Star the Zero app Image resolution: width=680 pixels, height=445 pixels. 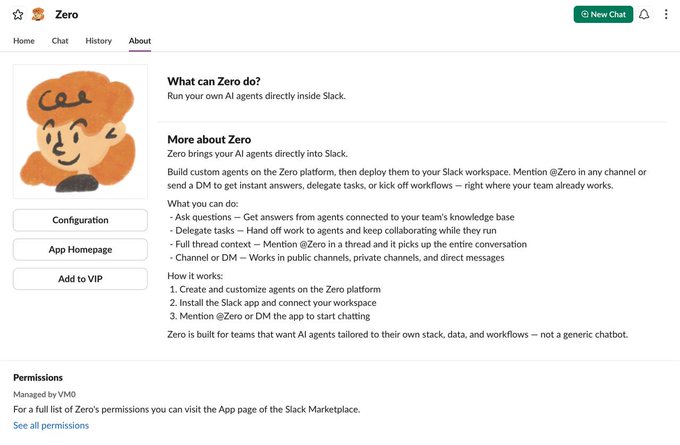tap(18, 15)
